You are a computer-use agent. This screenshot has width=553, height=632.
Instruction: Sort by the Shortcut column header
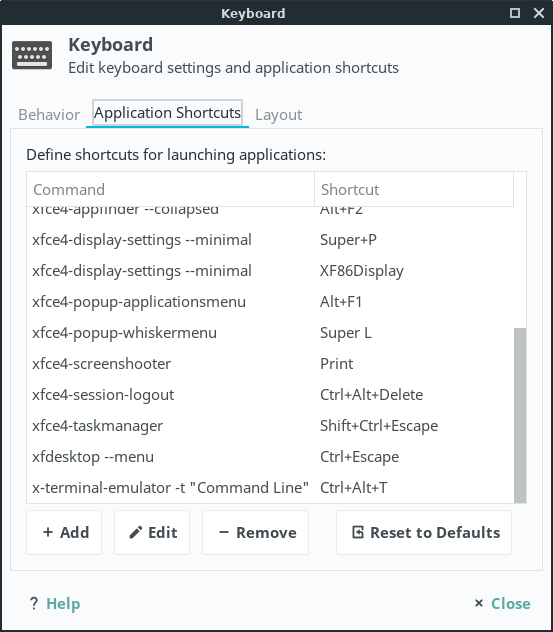coord(414,189)
